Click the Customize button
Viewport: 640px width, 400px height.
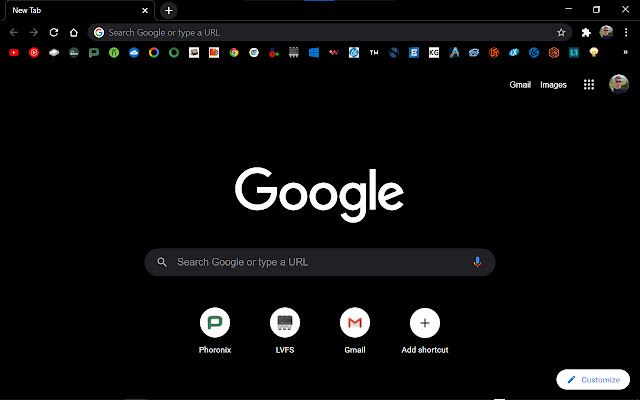[x=593, y=380]
